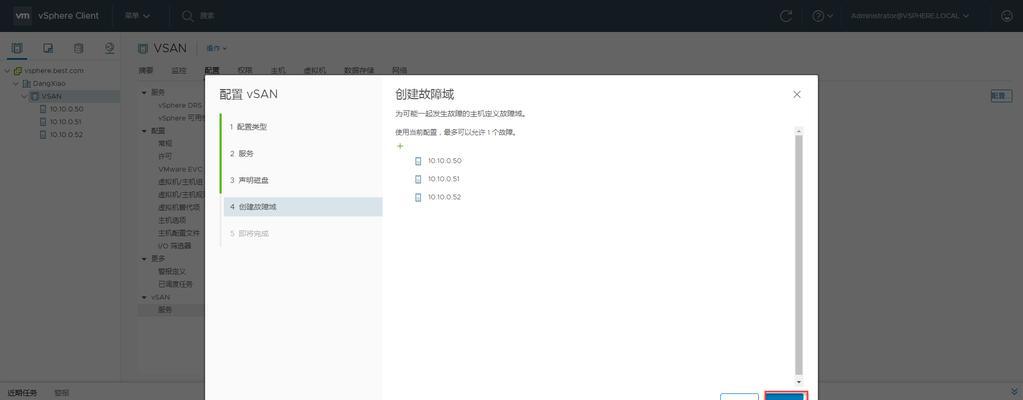The image size is (1023, 400).
Task: Open the VMs and templates inventory view
Action: (48, 48)
